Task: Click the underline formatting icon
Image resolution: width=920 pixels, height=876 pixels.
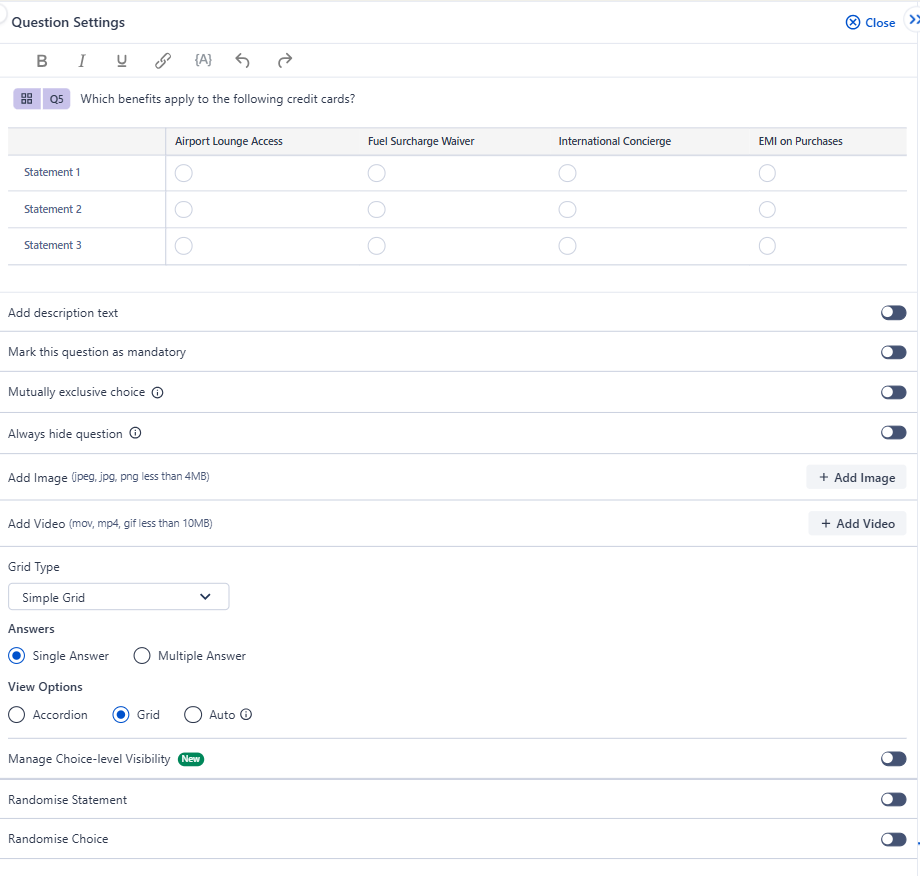Action: pos(122,61)
